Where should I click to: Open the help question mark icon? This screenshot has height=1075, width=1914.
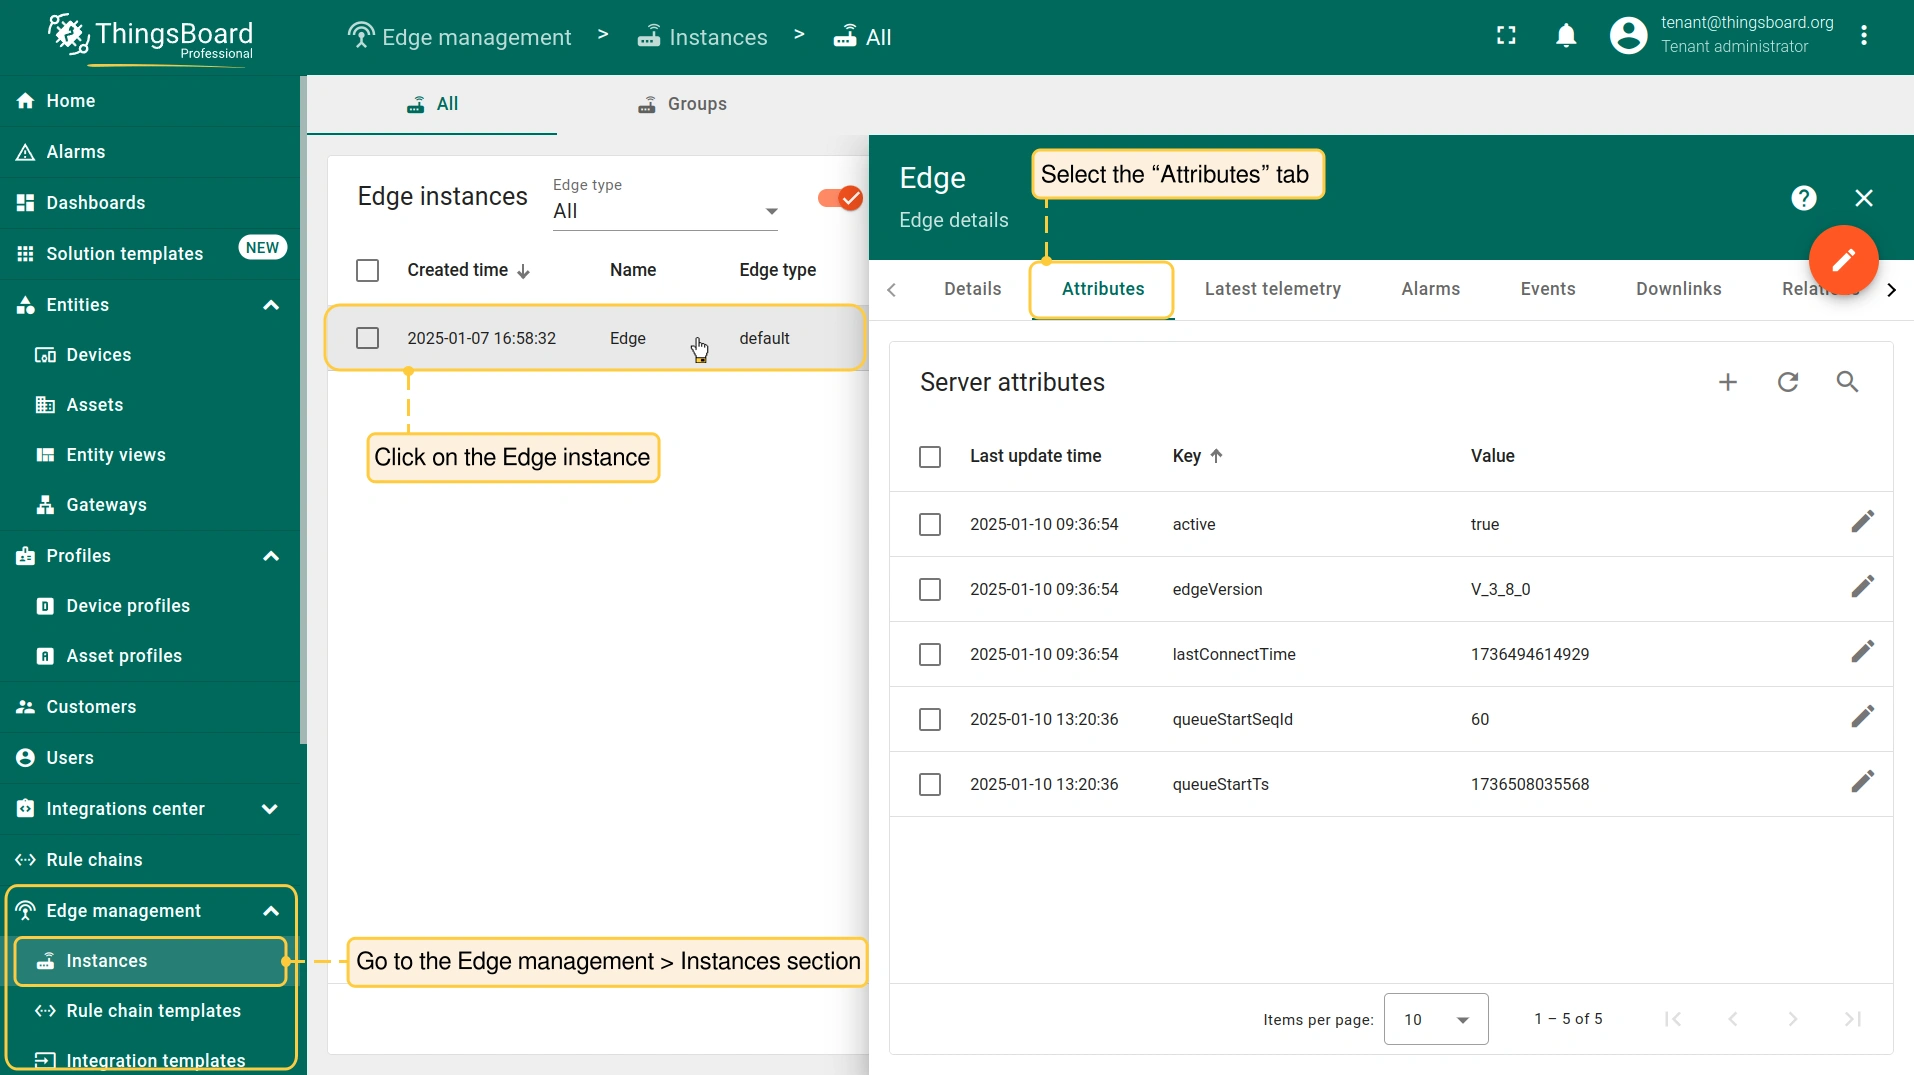click(x=1803, y=198)
